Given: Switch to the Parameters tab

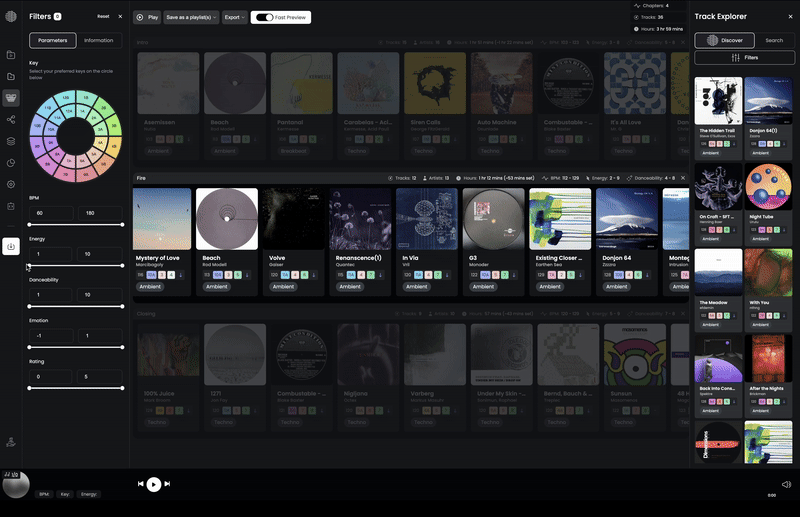Looking at the screenshot, I should 53,40.
